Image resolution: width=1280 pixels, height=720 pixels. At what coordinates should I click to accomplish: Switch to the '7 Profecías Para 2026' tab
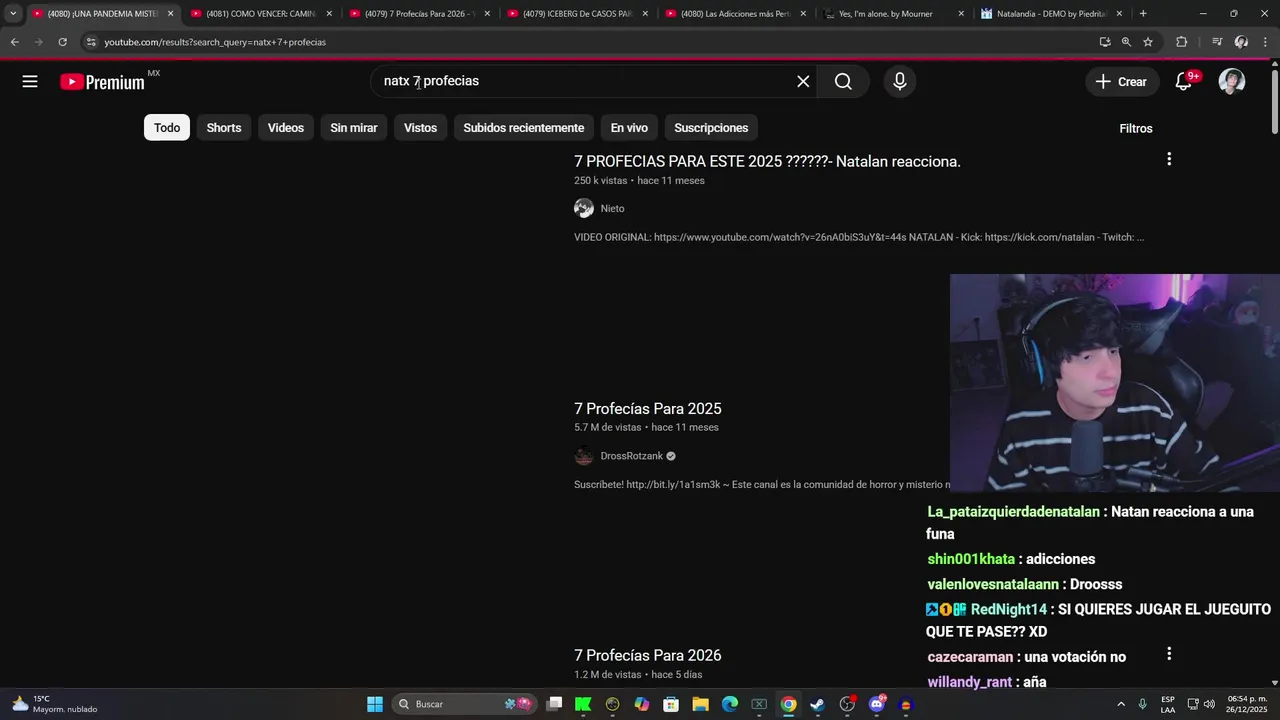[419, 14]
